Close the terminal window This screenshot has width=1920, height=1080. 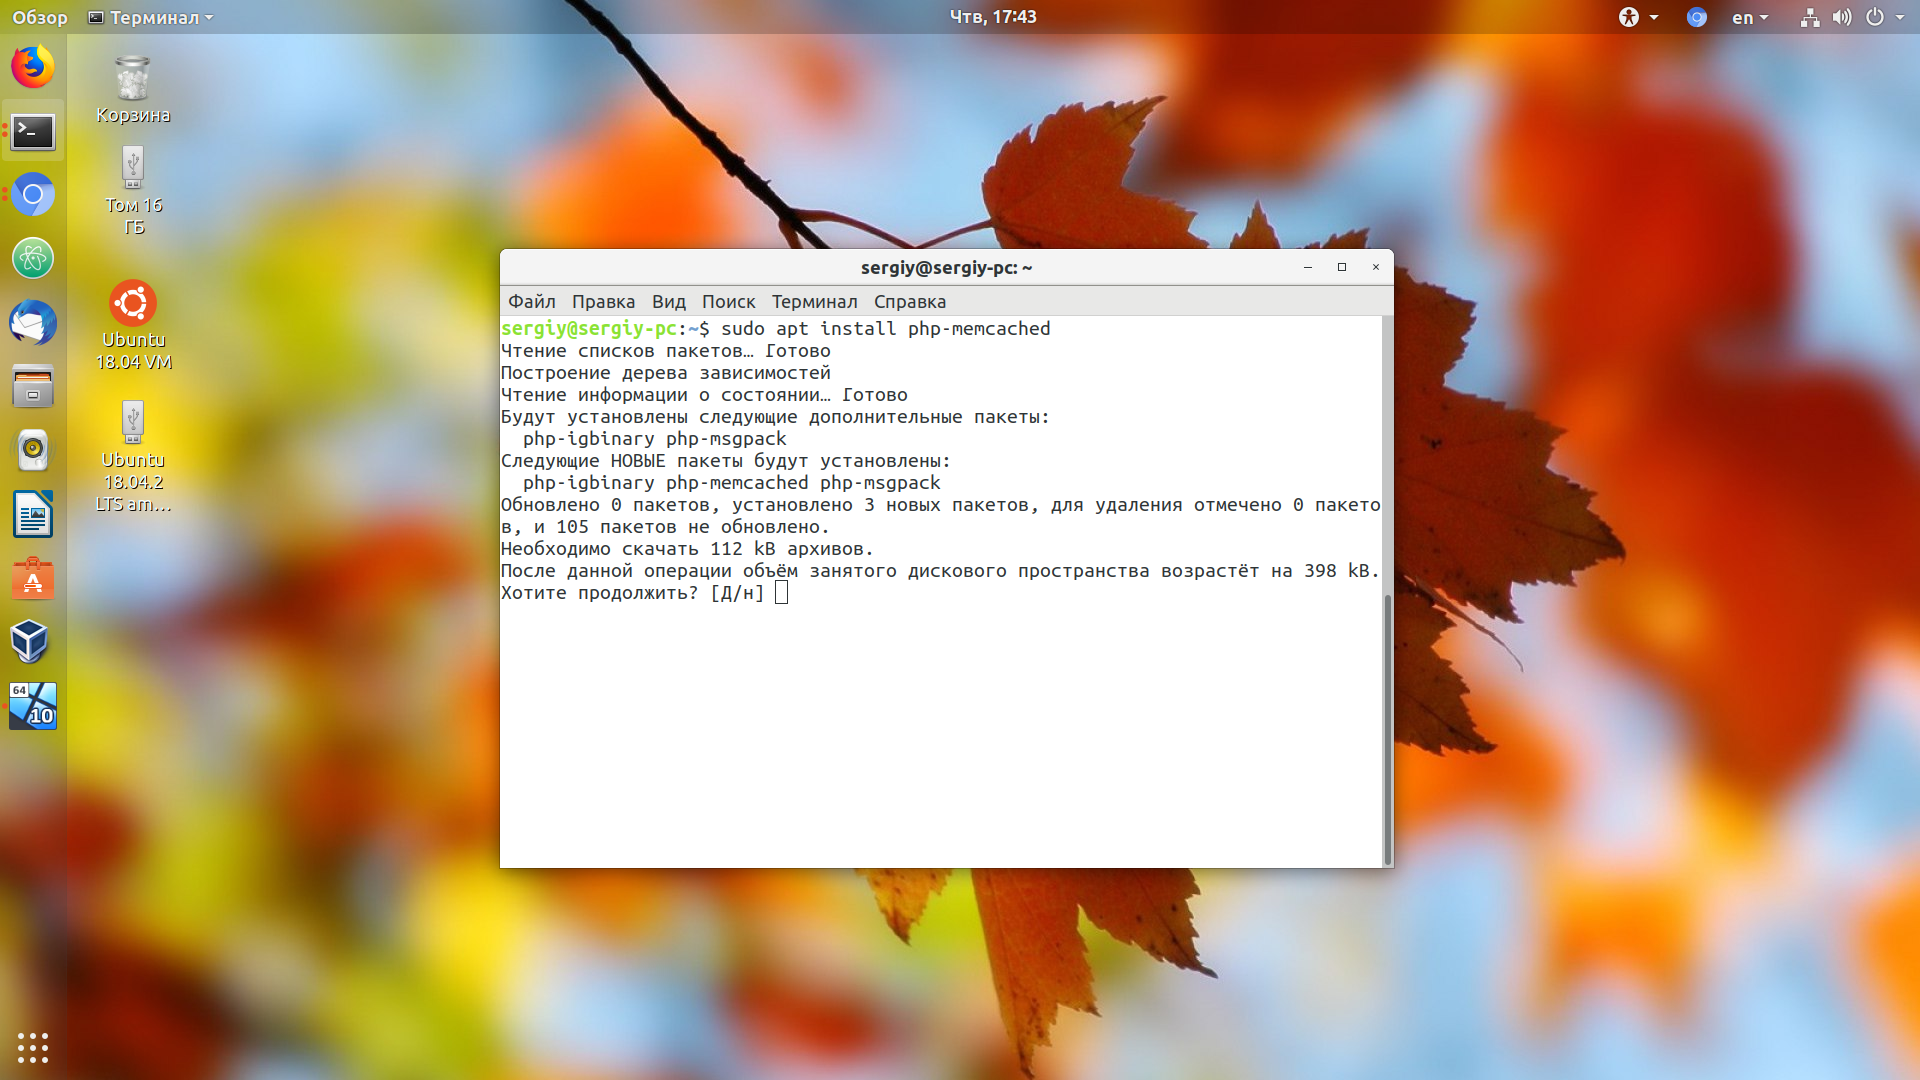pyautogui.click(x=1376, y=267)
